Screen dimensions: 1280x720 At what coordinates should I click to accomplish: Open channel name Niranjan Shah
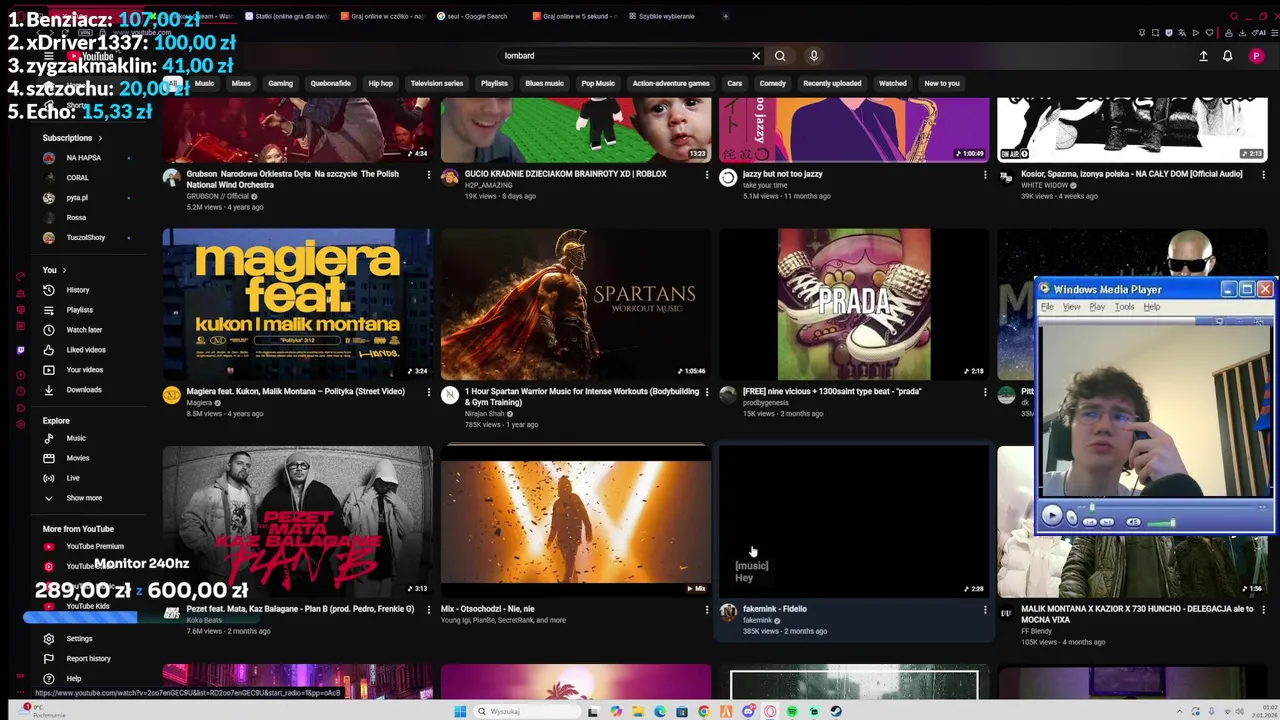click(484, 414)
